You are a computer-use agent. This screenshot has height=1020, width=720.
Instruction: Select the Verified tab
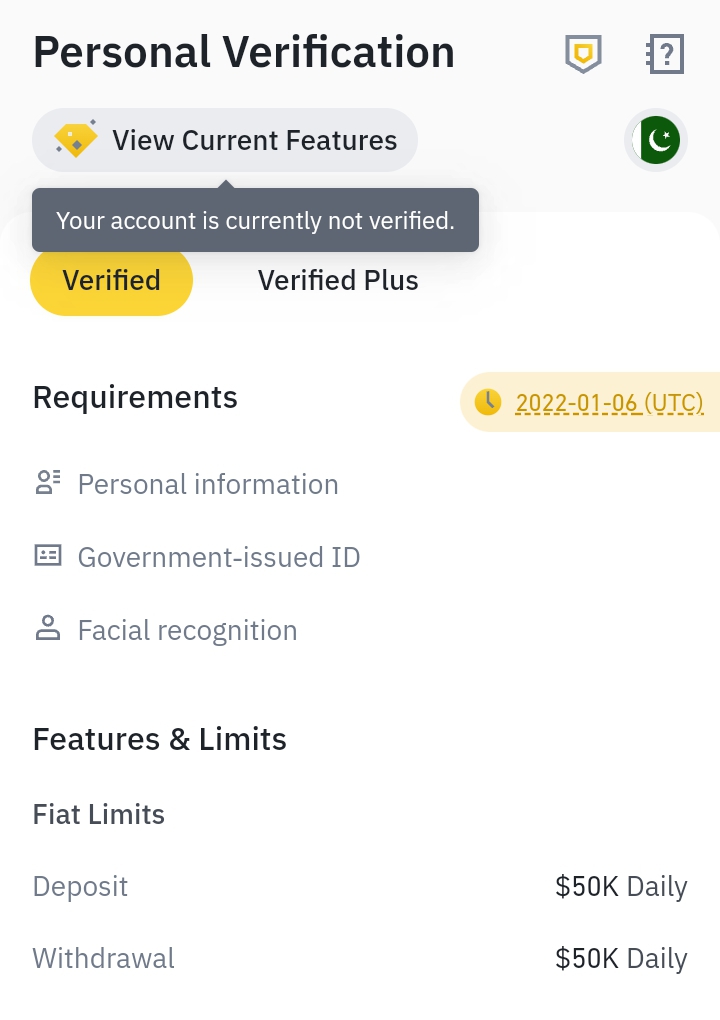pos(111,280)
